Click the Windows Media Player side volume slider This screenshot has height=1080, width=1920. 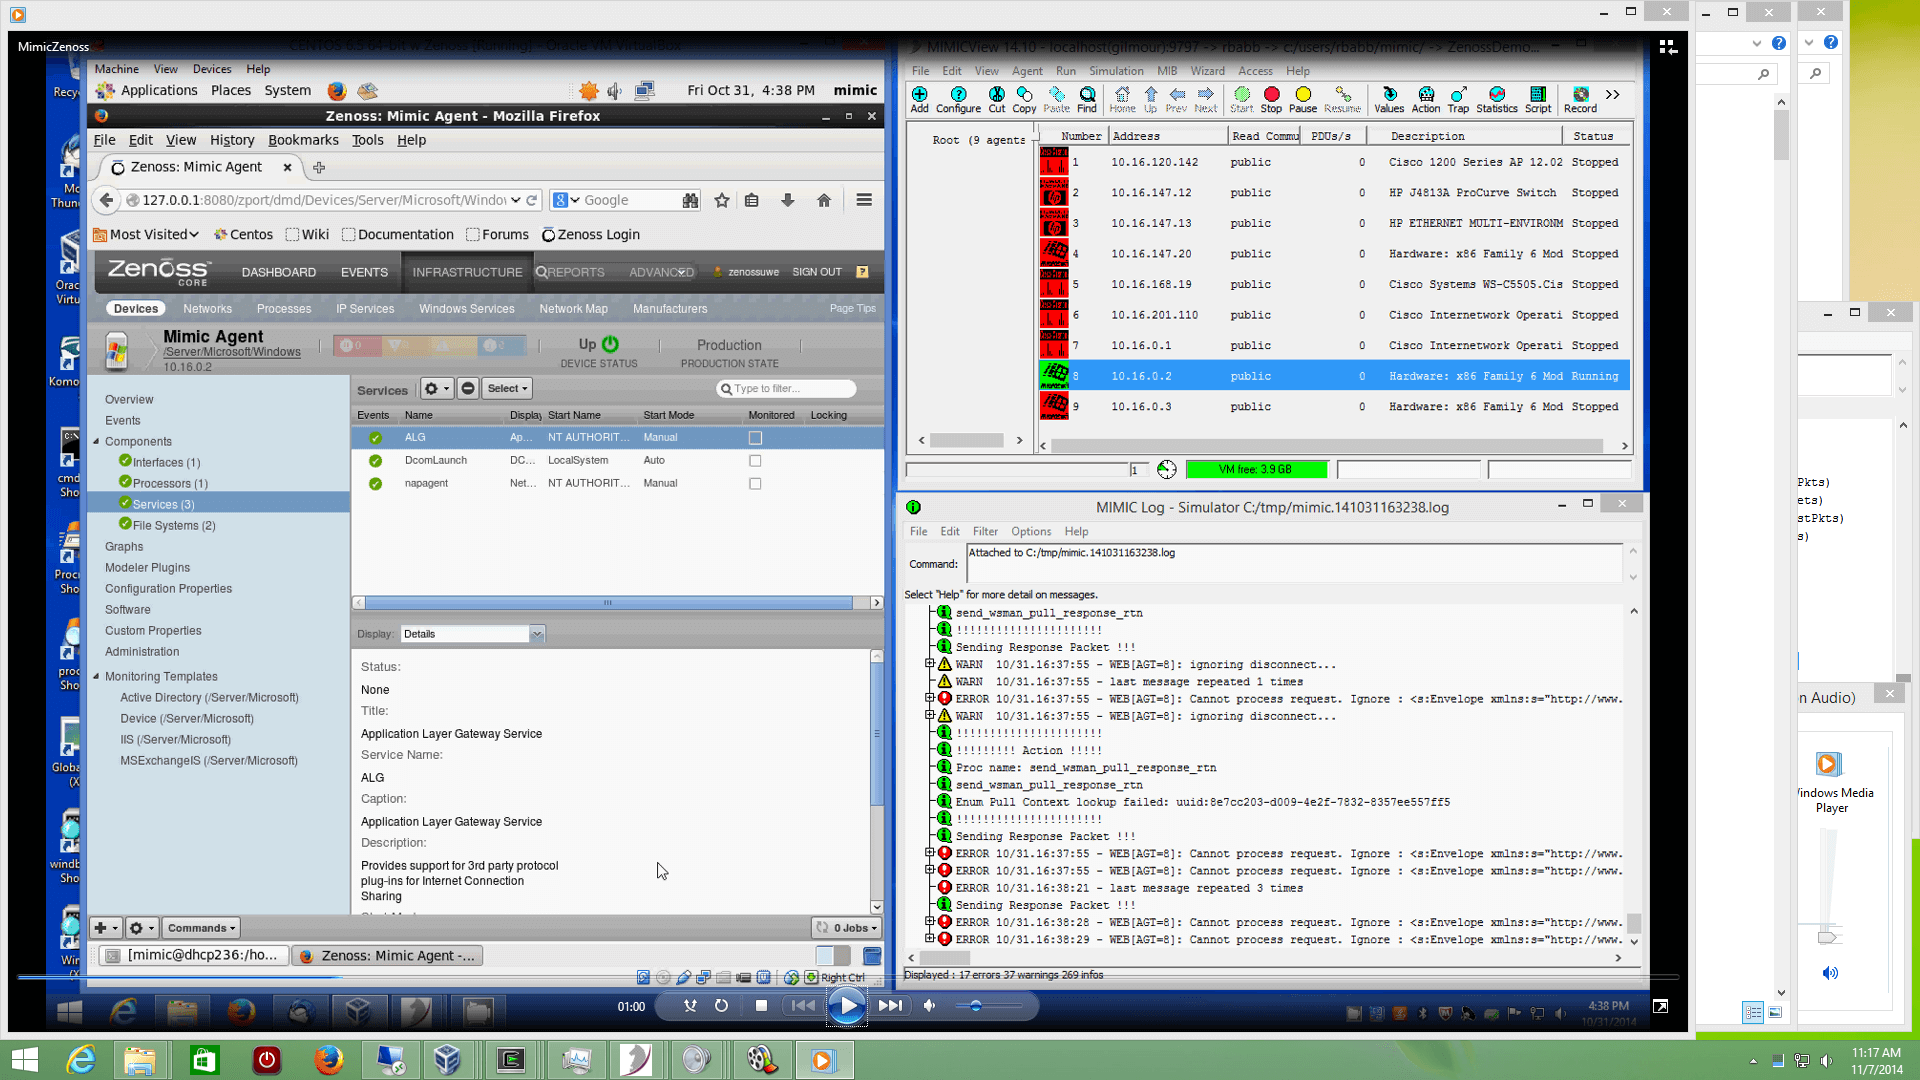1827,937
